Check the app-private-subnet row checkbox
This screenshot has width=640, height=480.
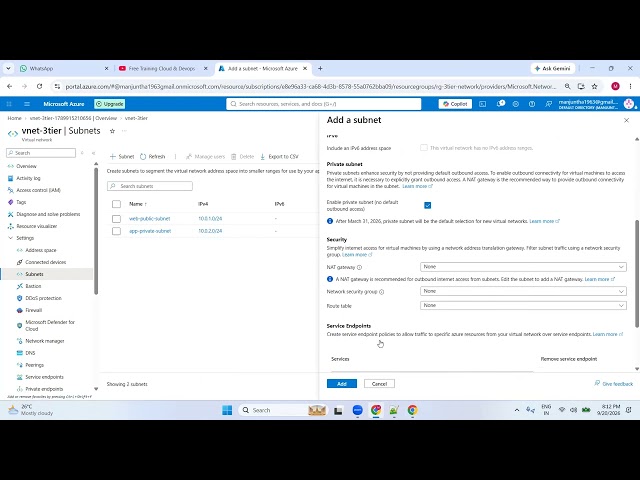coord(116,231)
